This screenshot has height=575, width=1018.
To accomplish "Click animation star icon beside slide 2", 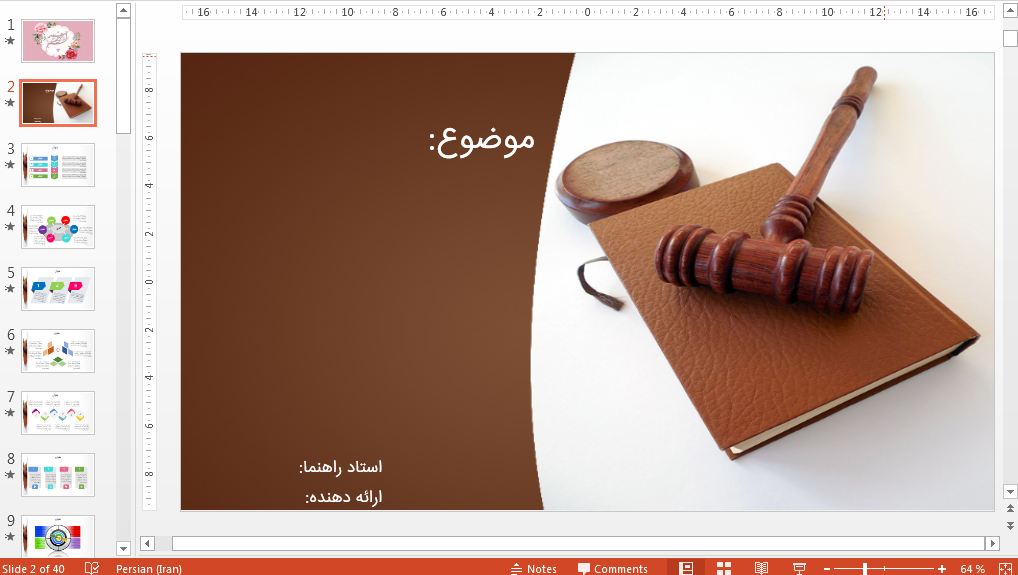I will coord(10,103).
